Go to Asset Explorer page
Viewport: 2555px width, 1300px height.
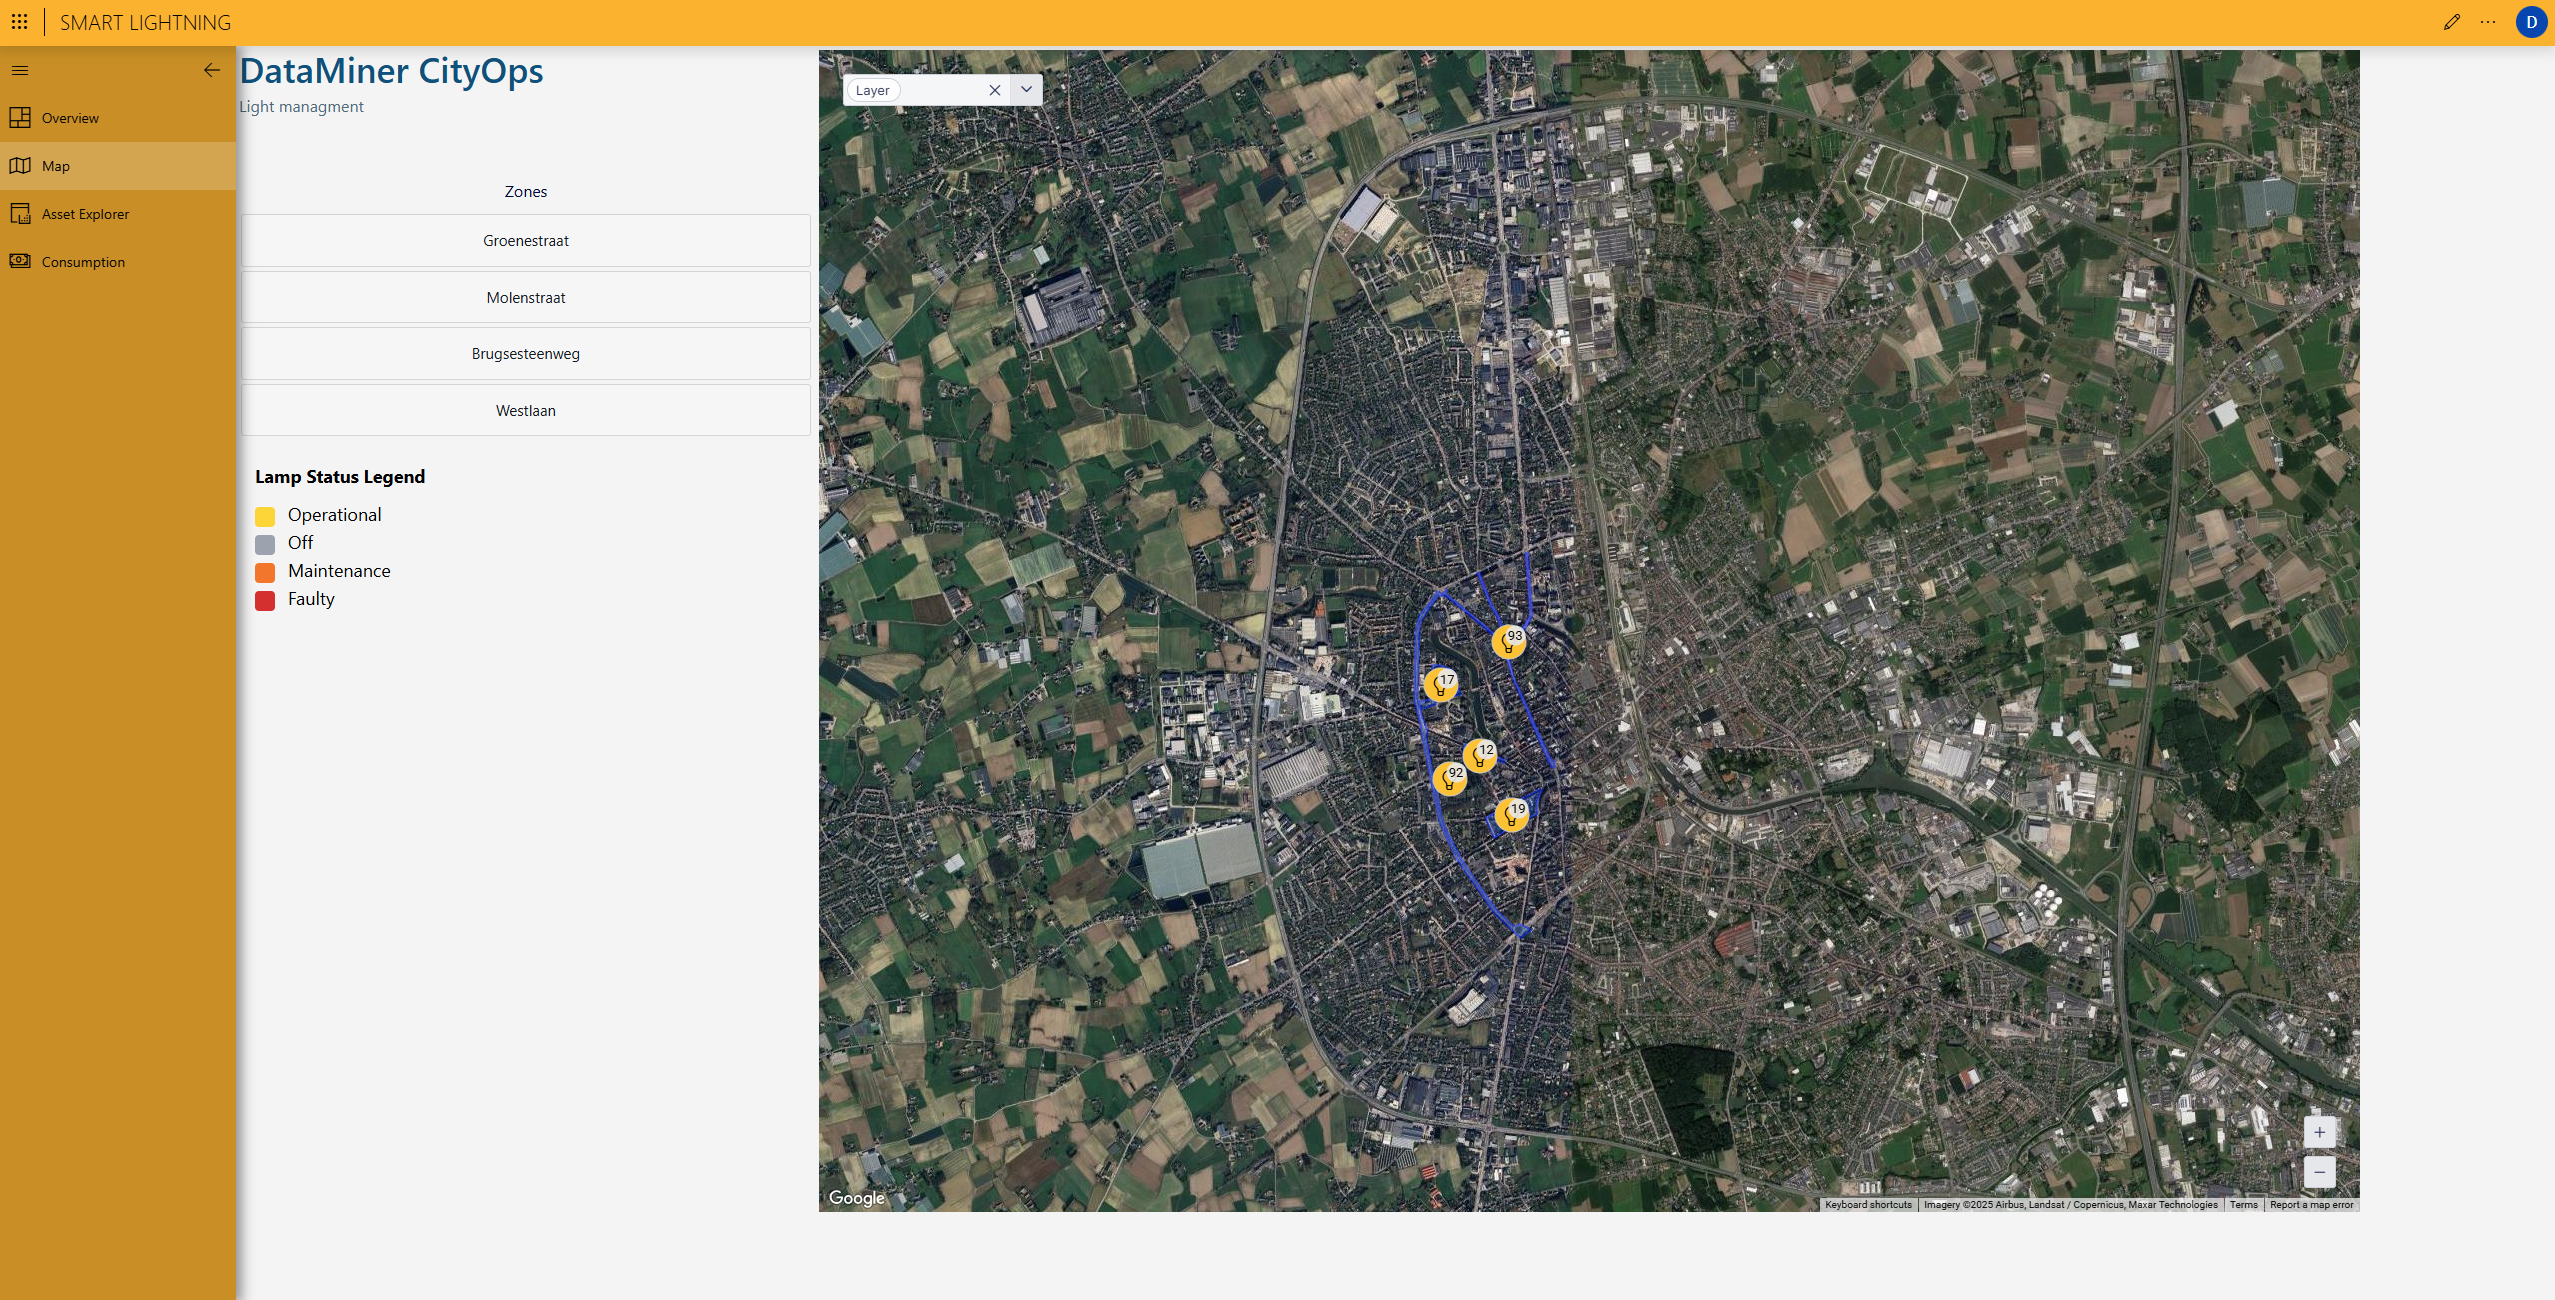[85, 214]
